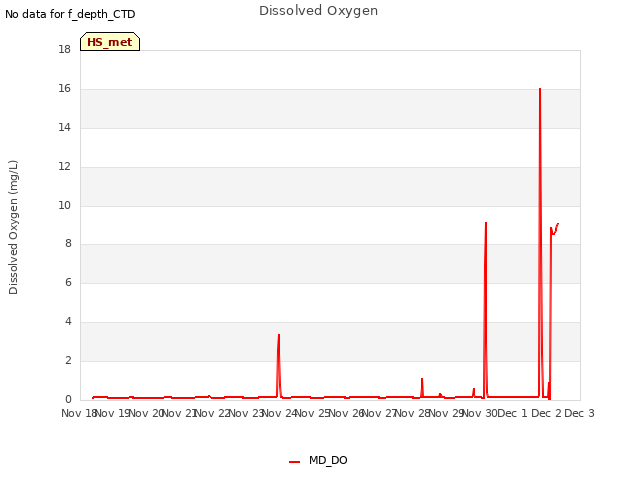Click the y-axis tick label 10
640x480 pixels.
tap(64, 205)
